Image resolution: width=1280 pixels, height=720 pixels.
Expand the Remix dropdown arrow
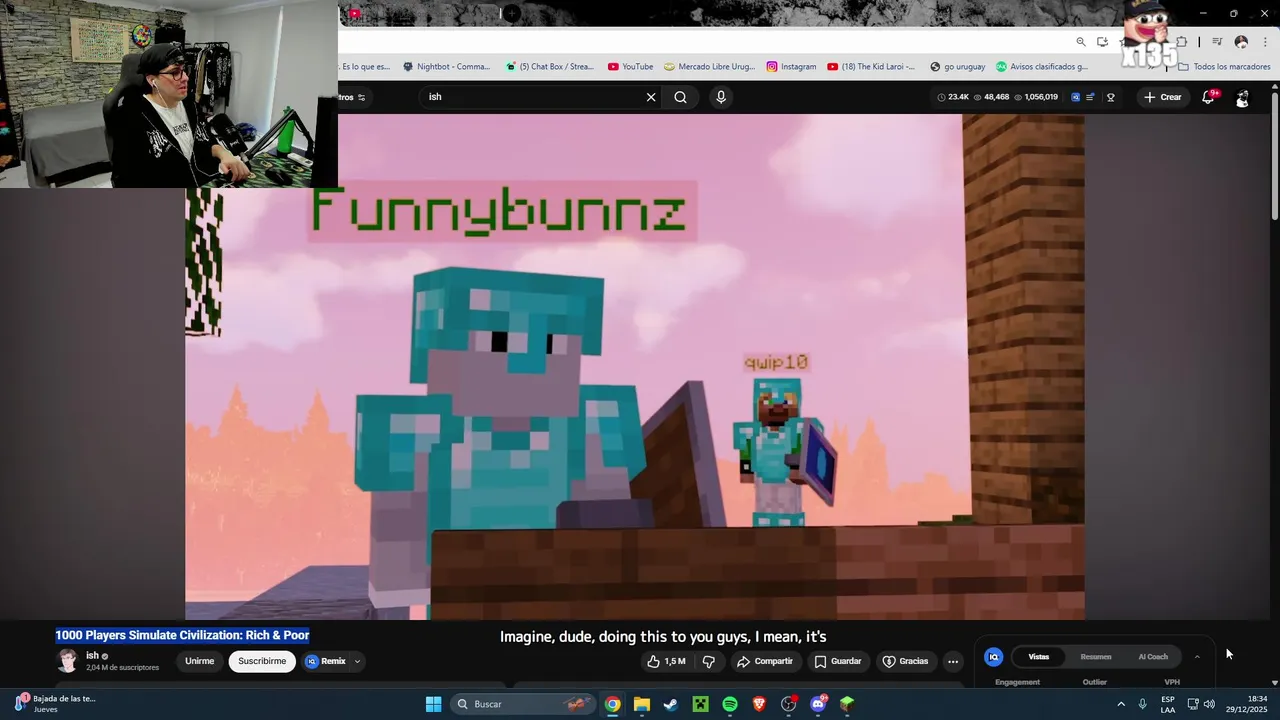click(x=357, y=661)
